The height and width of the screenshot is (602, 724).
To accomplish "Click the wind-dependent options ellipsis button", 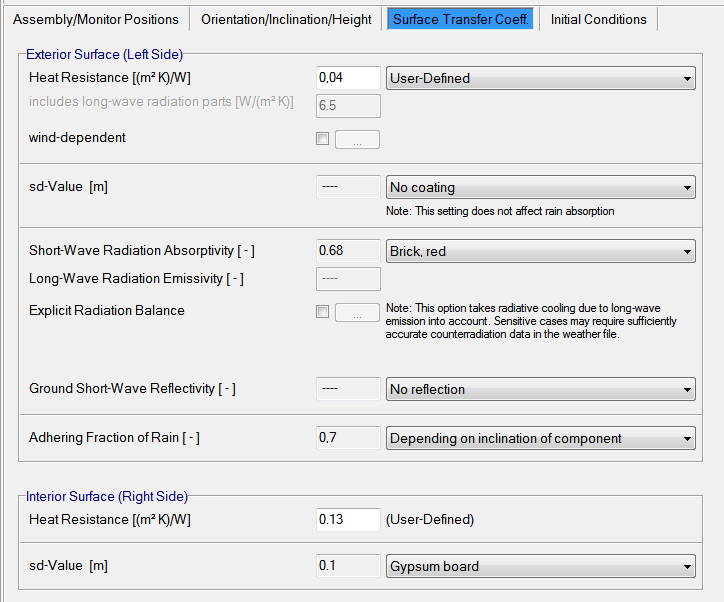I will click(x=357, y=140).
